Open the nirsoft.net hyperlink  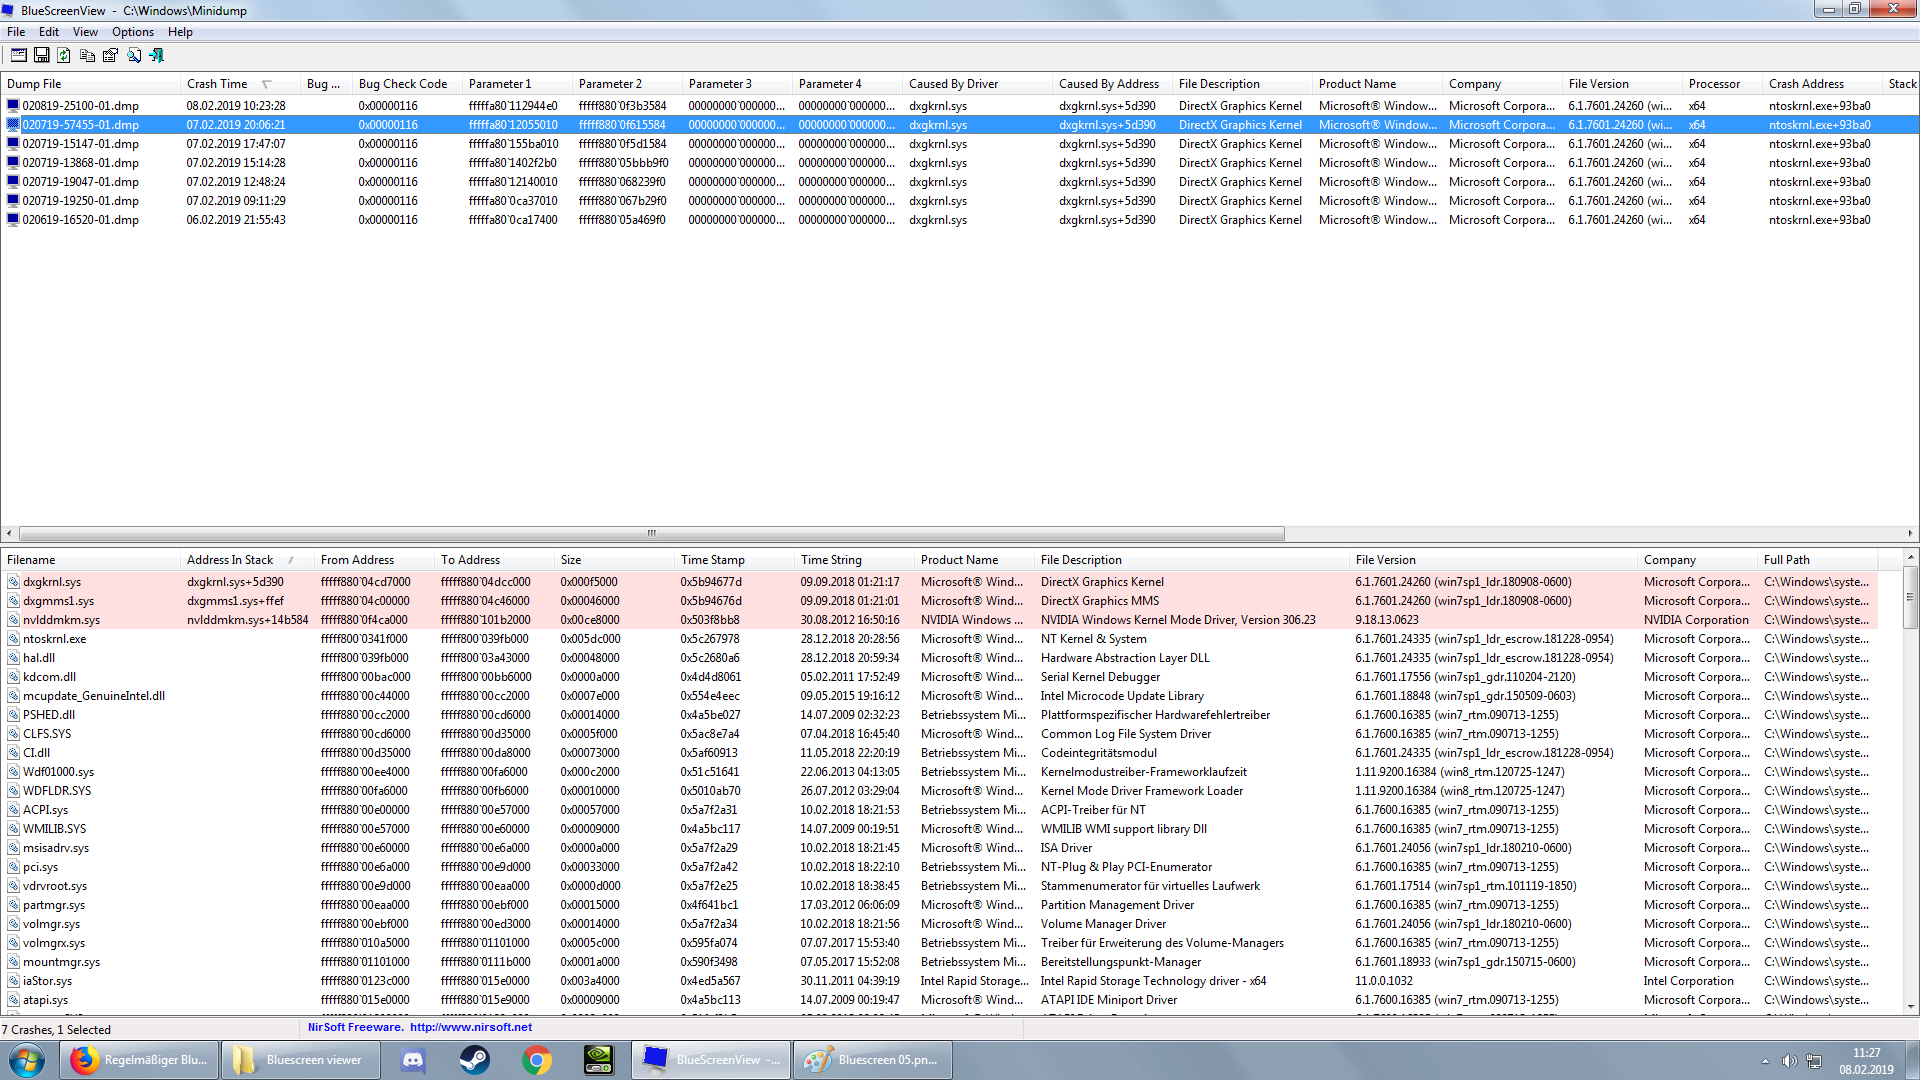(470, 1027)
